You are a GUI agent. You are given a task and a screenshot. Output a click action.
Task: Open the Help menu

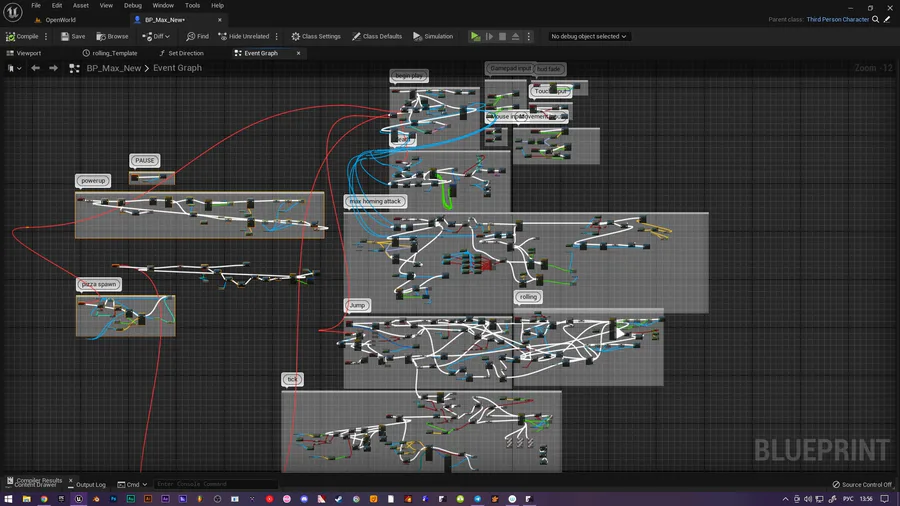click(x=217, y=5)
